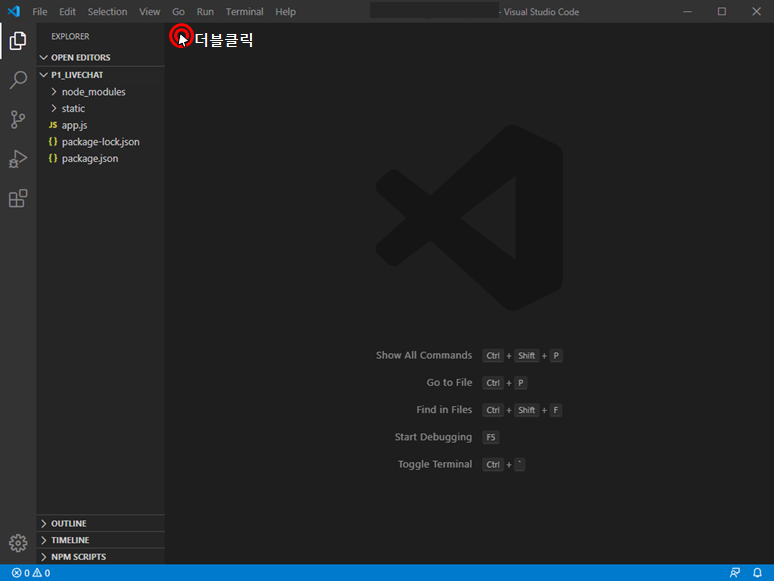Open the app.js file

click(101, 125)
